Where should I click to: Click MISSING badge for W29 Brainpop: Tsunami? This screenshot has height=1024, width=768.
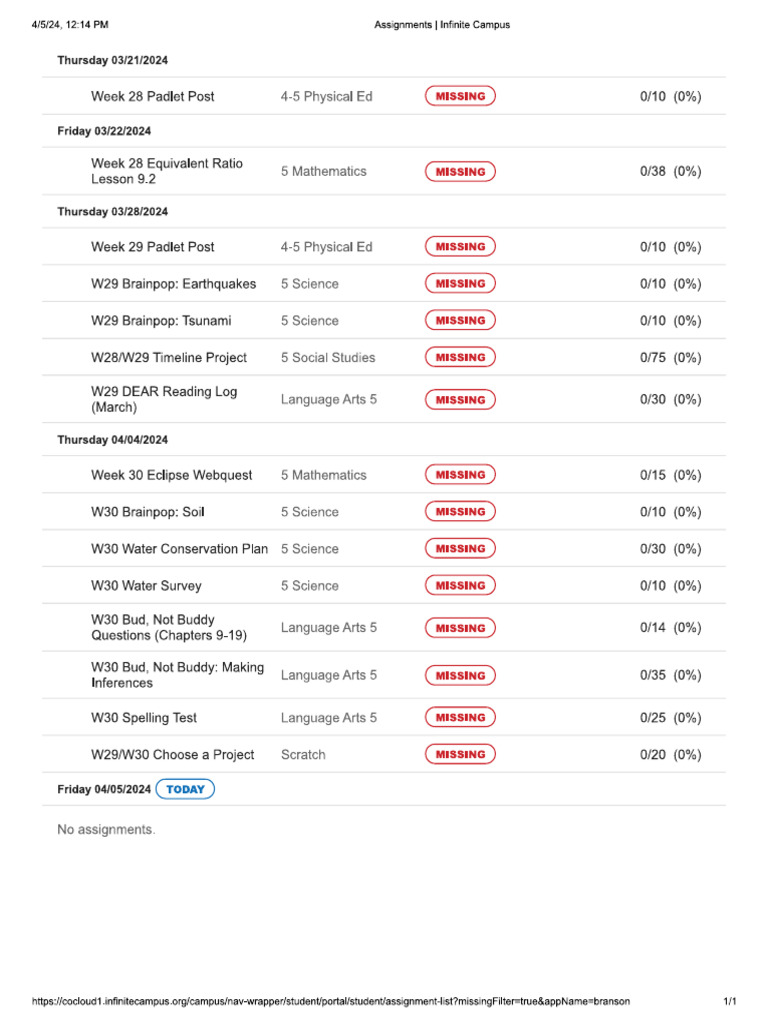click(x=460, y=321)
